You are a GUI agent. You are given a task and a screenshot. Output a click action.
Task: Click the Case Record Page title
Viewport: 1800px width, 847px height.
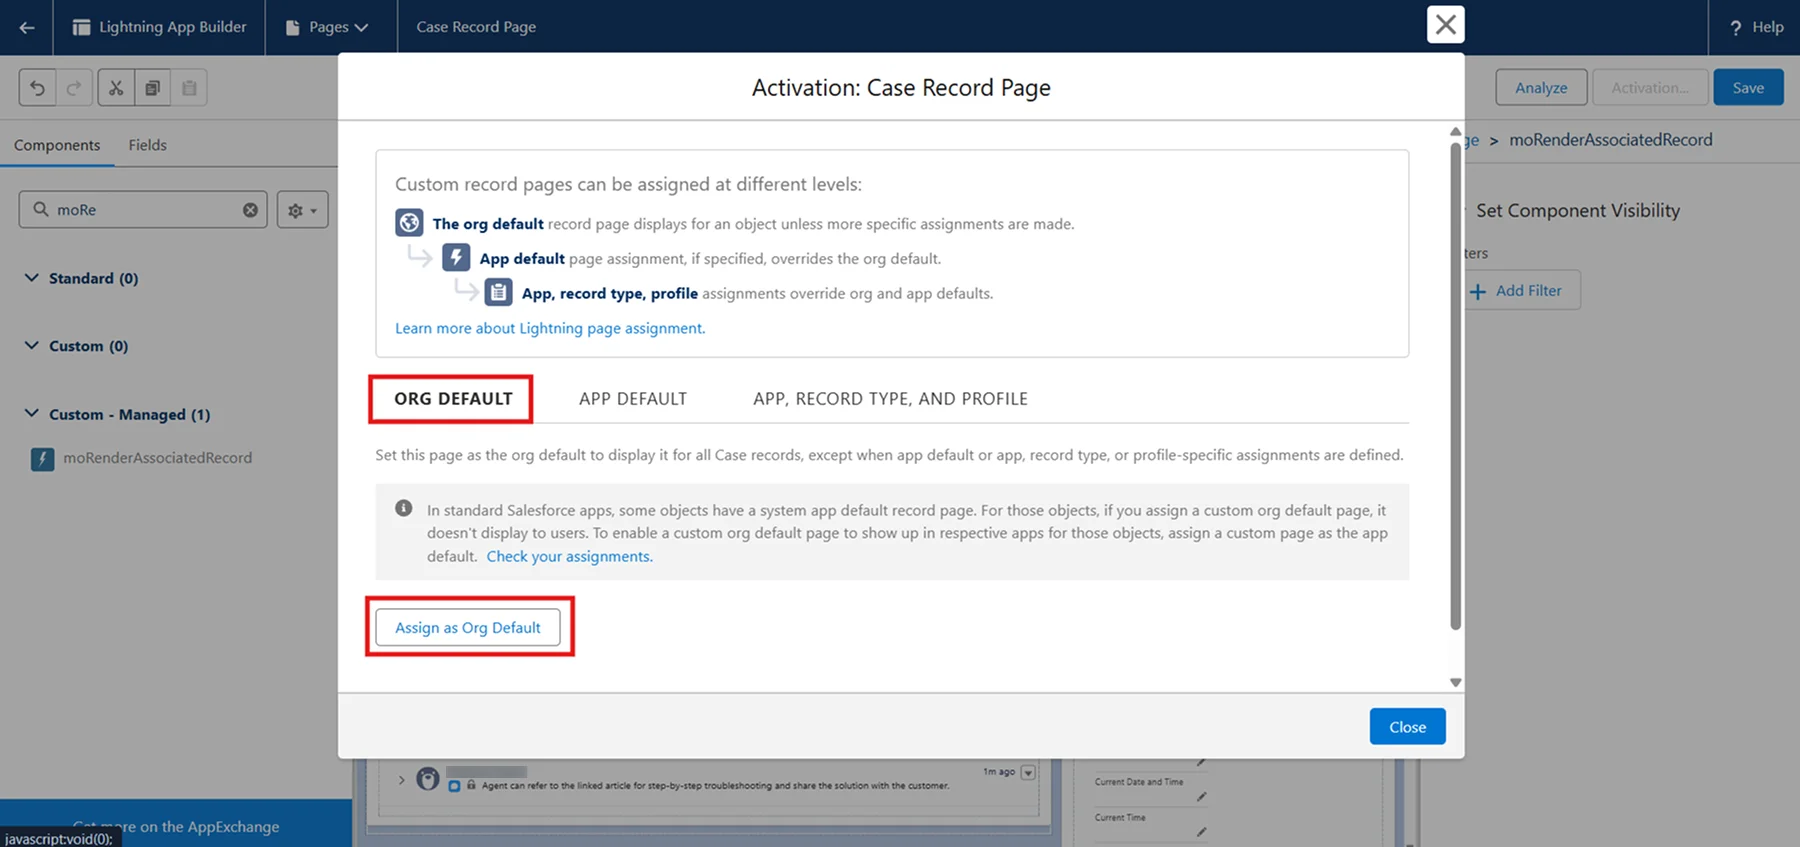pos(476,27)
